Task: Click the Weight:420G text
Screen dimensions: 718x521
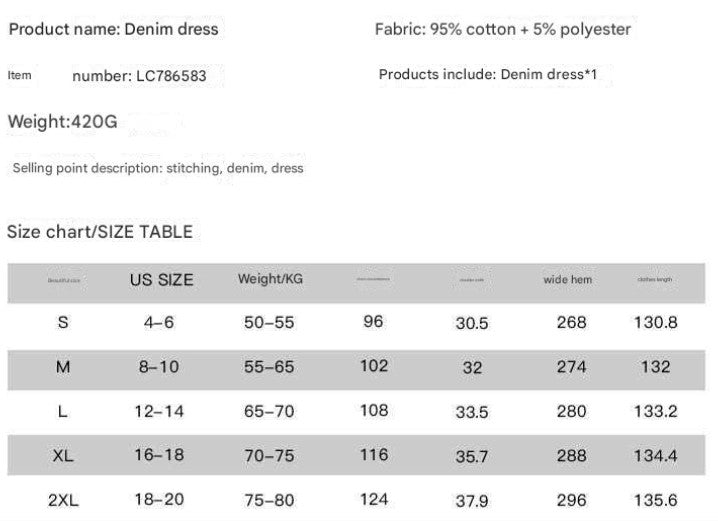Action: pos(63,122)
